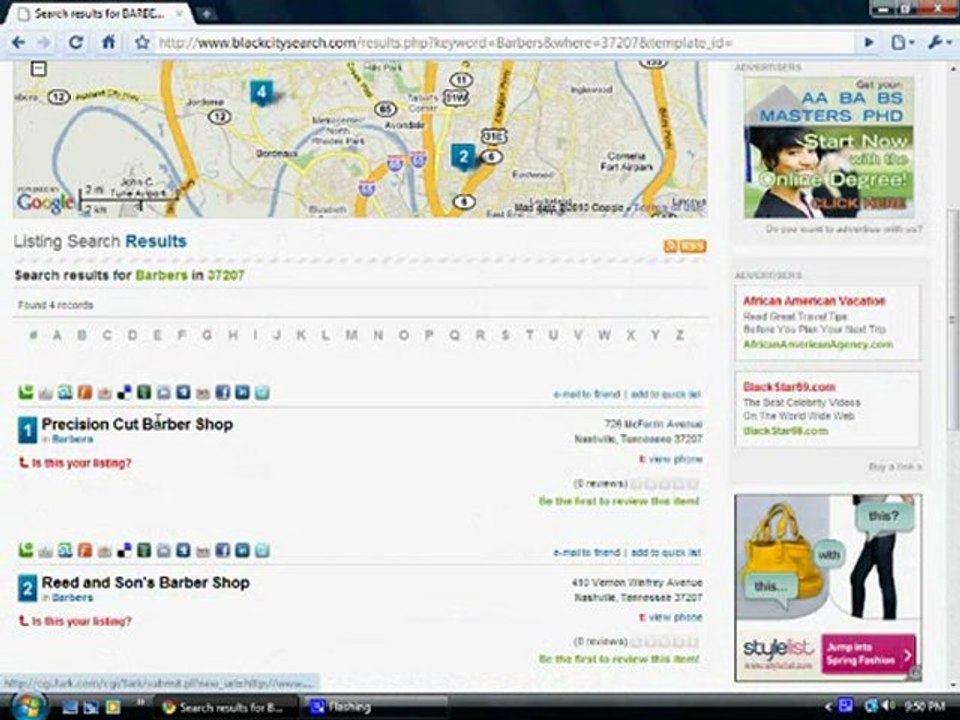Share Reed and Son's listing on LinkedIn
This screenshot has width=960, height=720.
tap(242, 550)
